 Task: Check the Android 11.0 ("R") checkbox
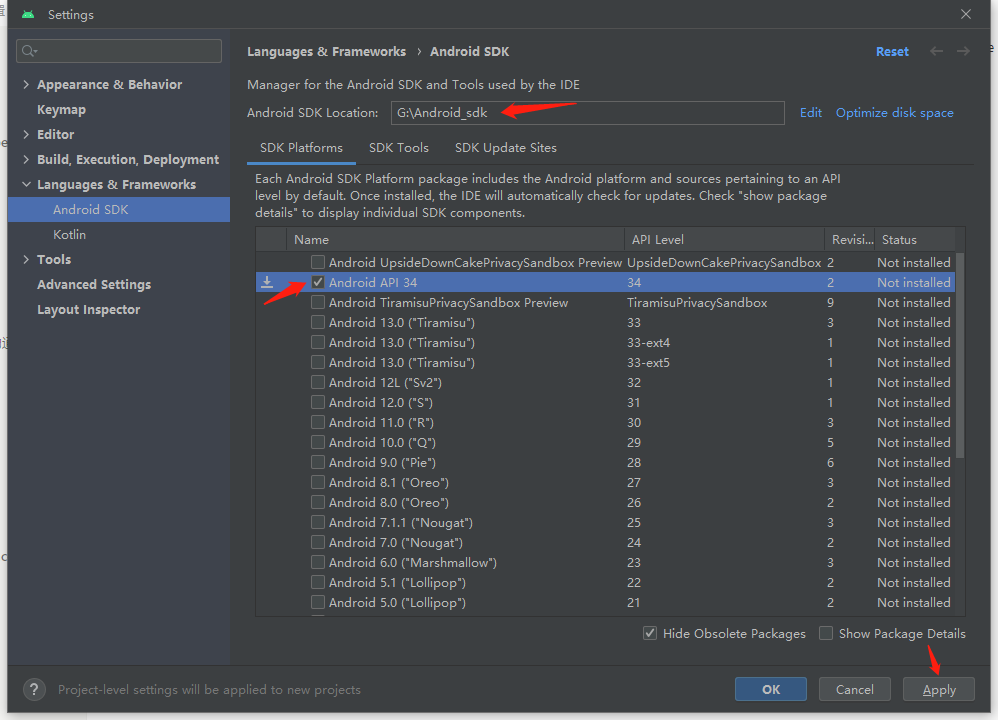tap(318, 422)
